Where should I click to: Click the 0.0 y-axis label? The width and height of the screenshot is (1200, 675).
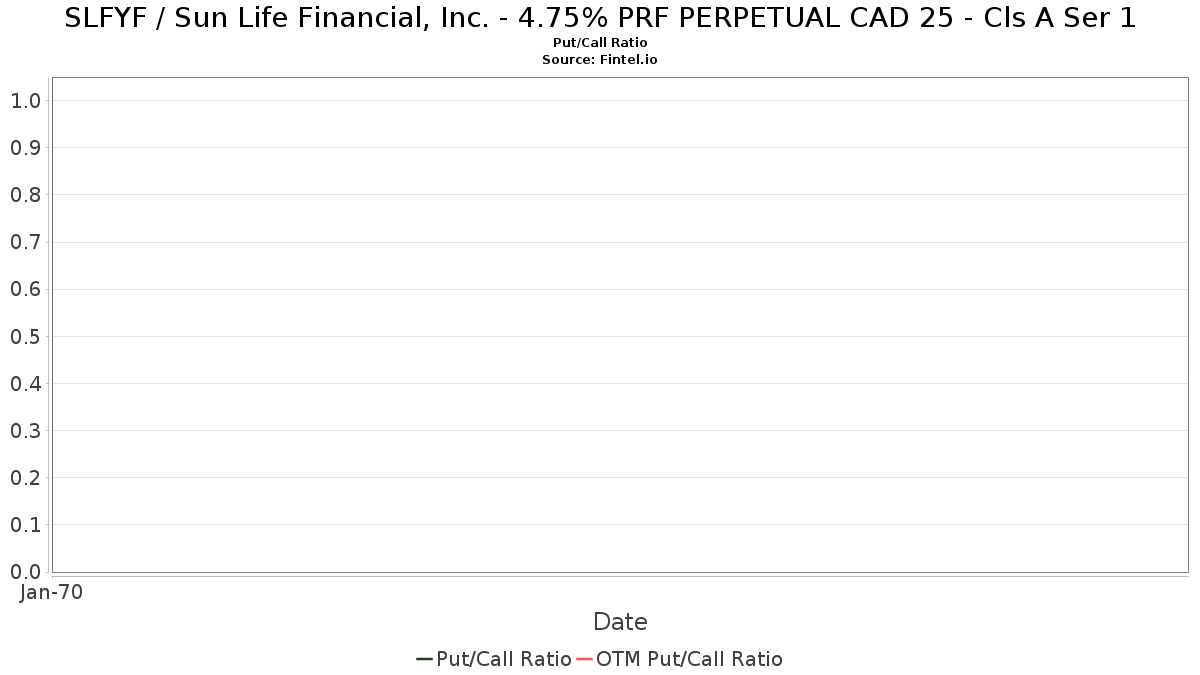25,572
